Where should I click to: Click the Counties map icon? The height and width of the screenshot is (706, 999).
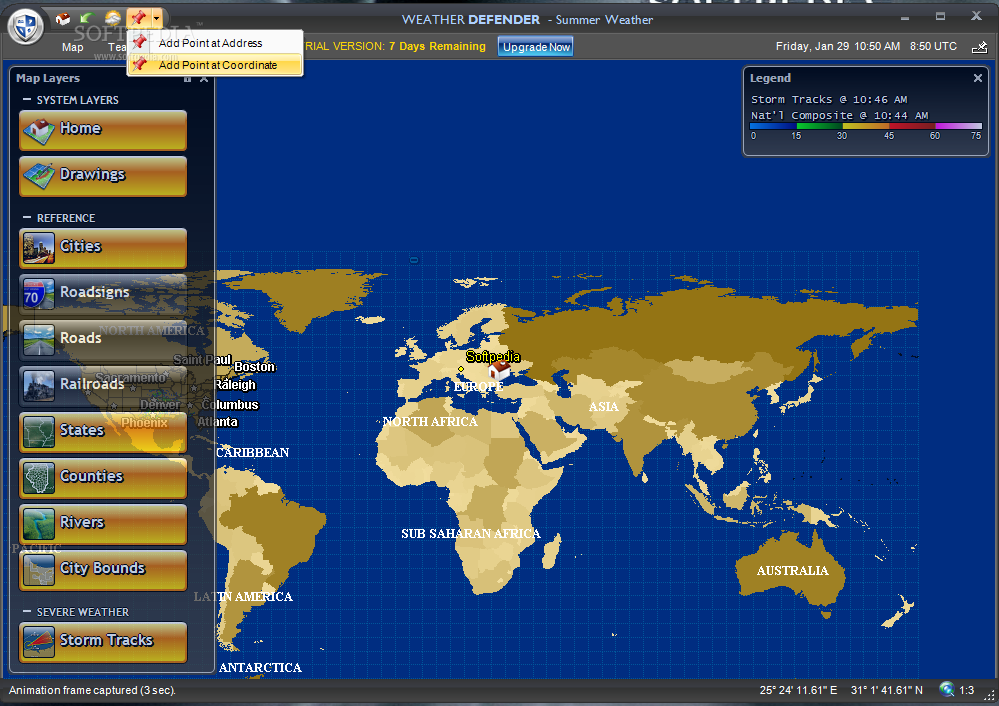point(39,479)
